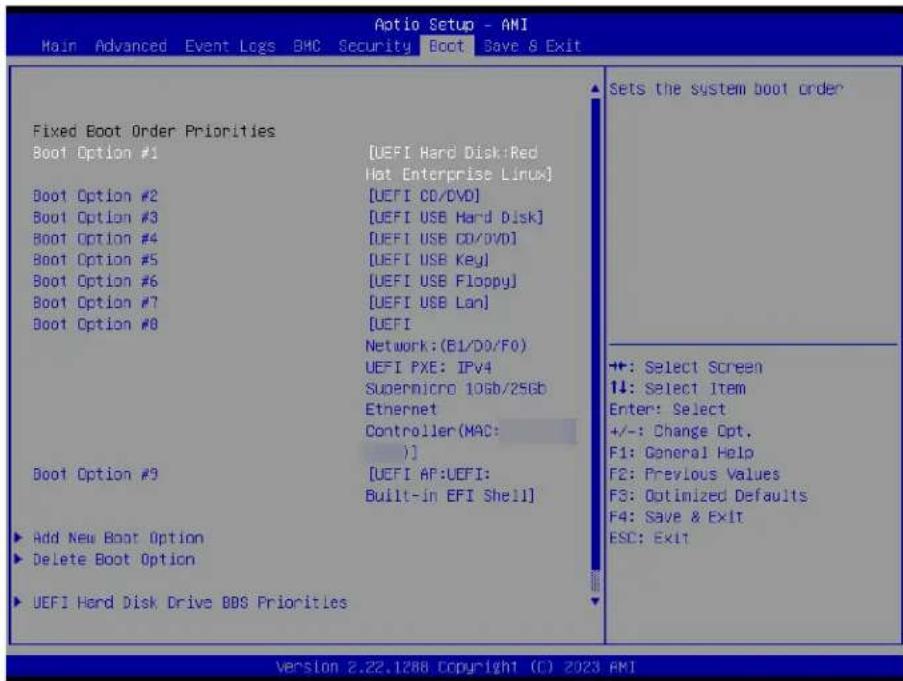Open Delete Boot Option submenu
This screenshot has height=681, width=903.
point(114,560)
